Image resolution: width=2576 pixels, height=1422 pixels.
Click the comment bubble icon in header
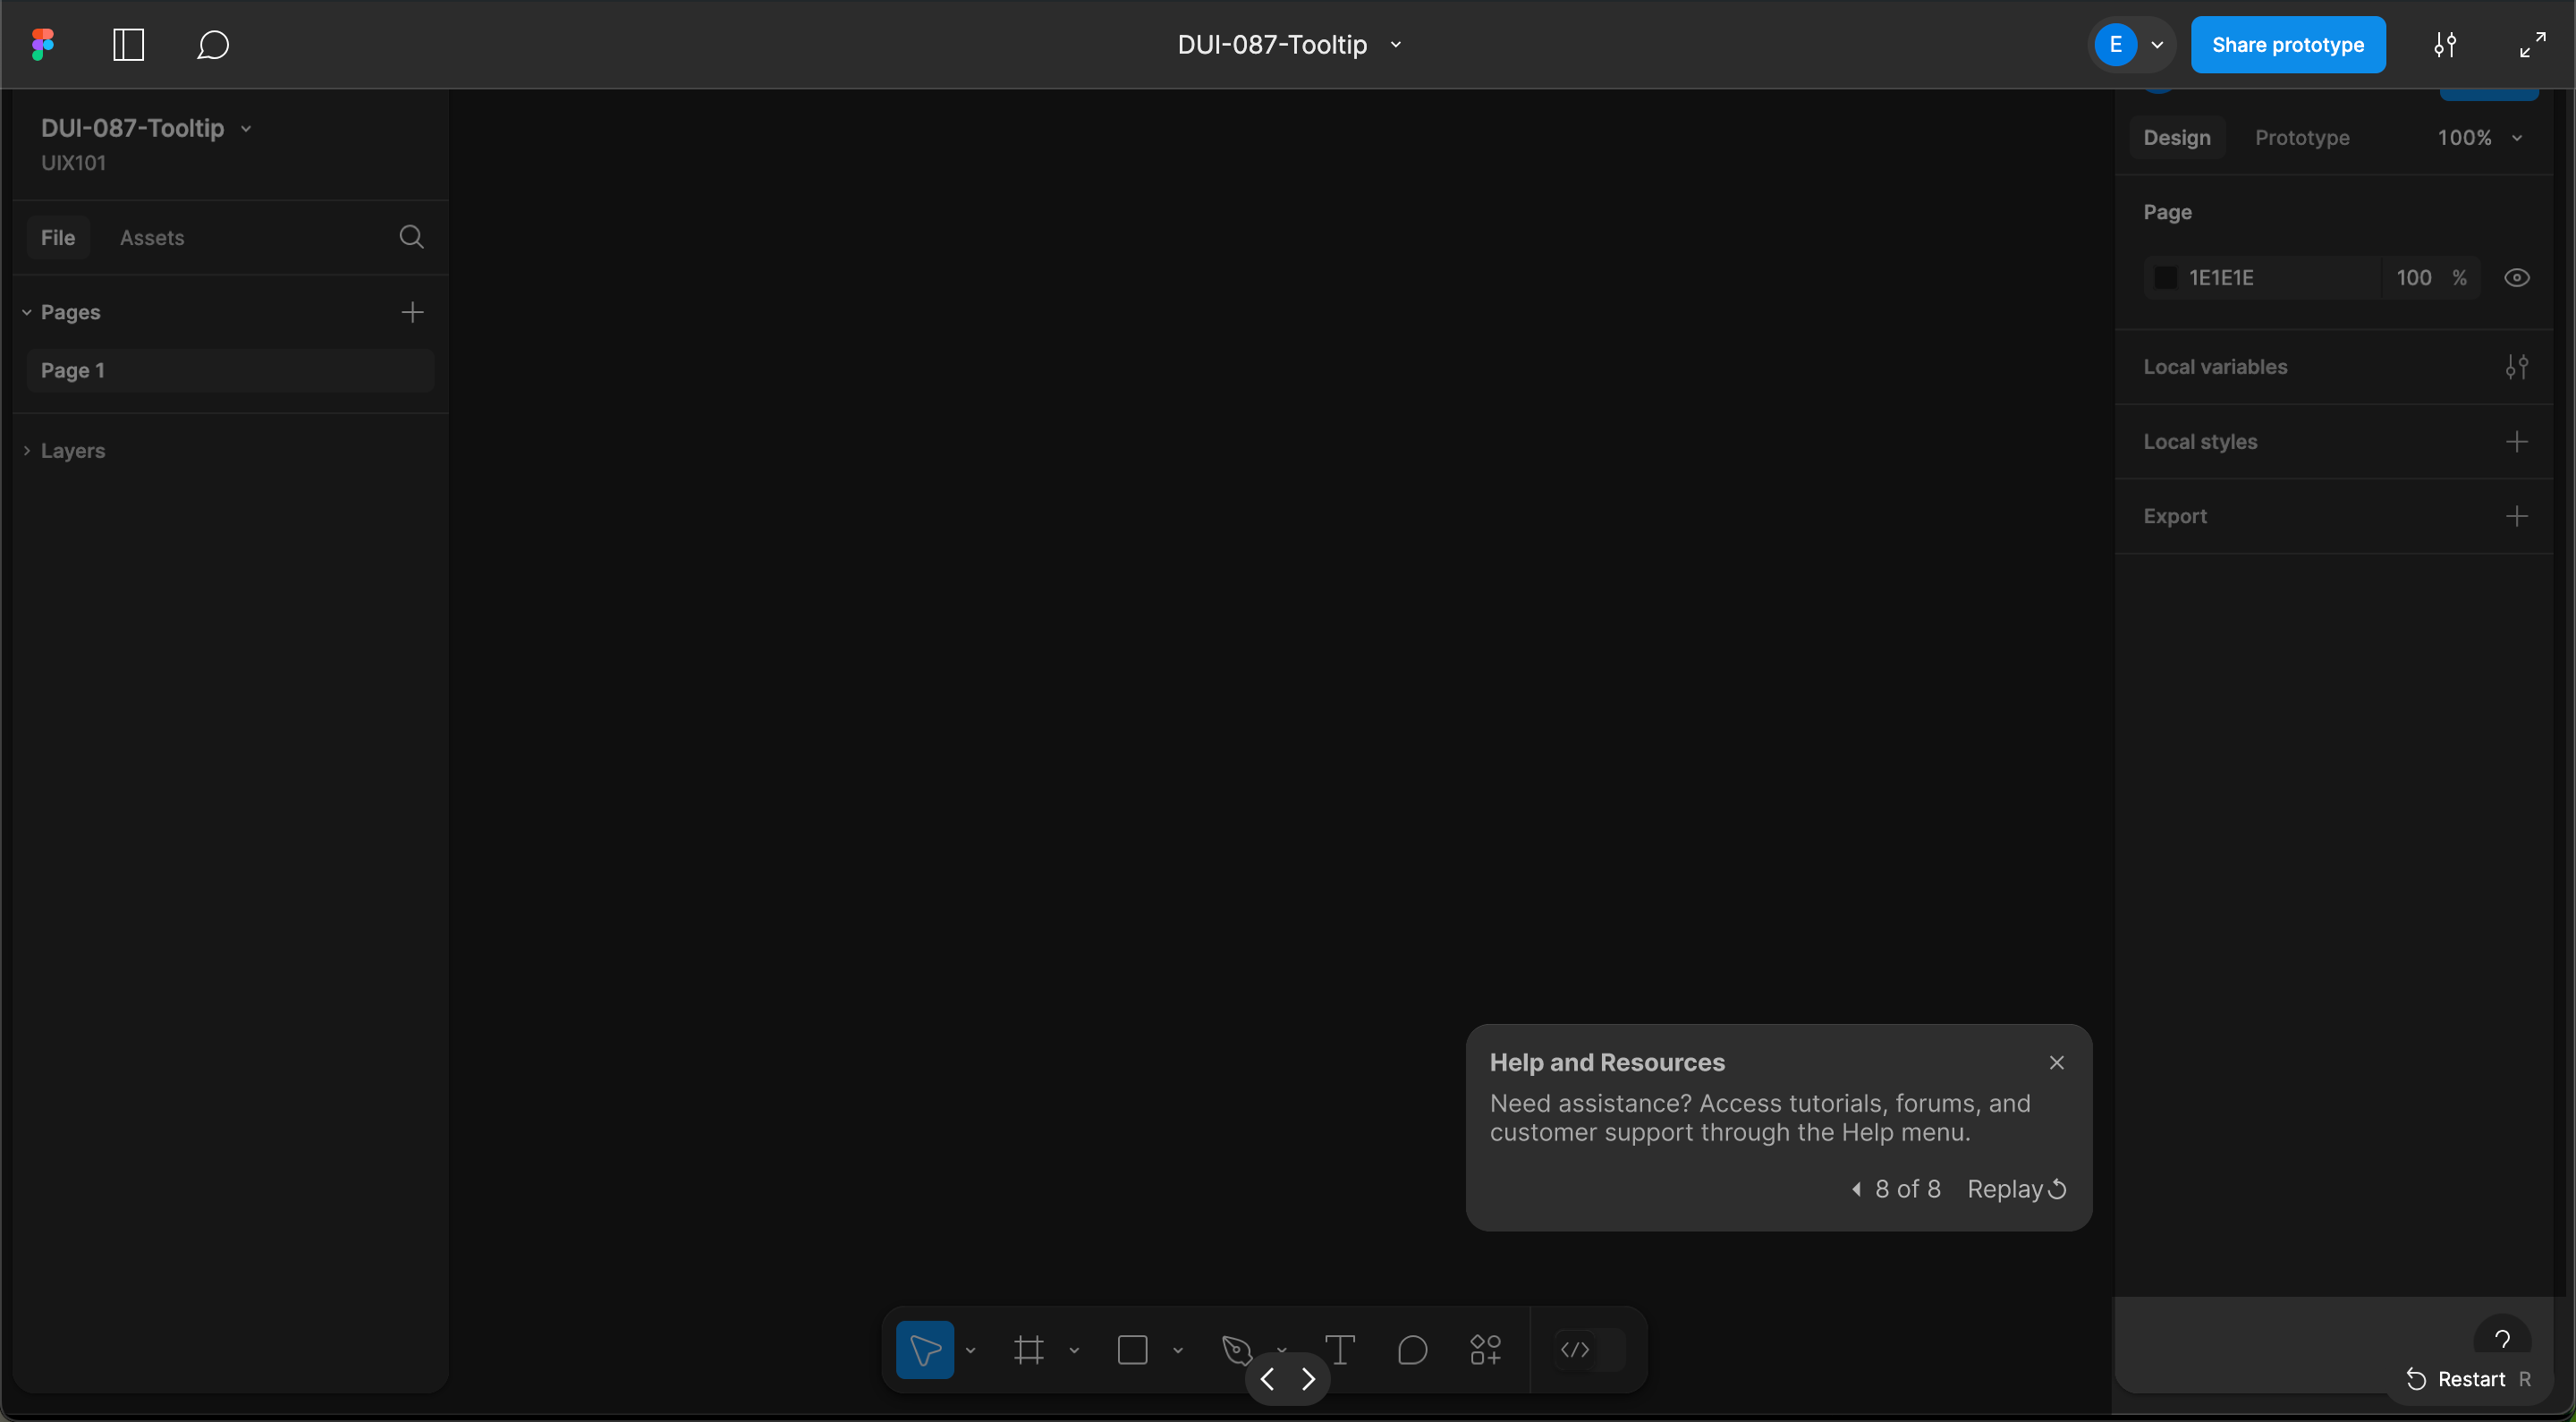pyautogui.click(x=212, y=44)
